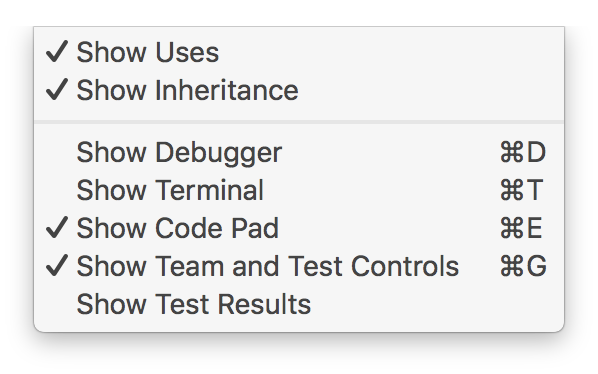This screenshot has width=598, height=374.
Task: Click the separator line below Show Inheritance
Action: [299, 122]
